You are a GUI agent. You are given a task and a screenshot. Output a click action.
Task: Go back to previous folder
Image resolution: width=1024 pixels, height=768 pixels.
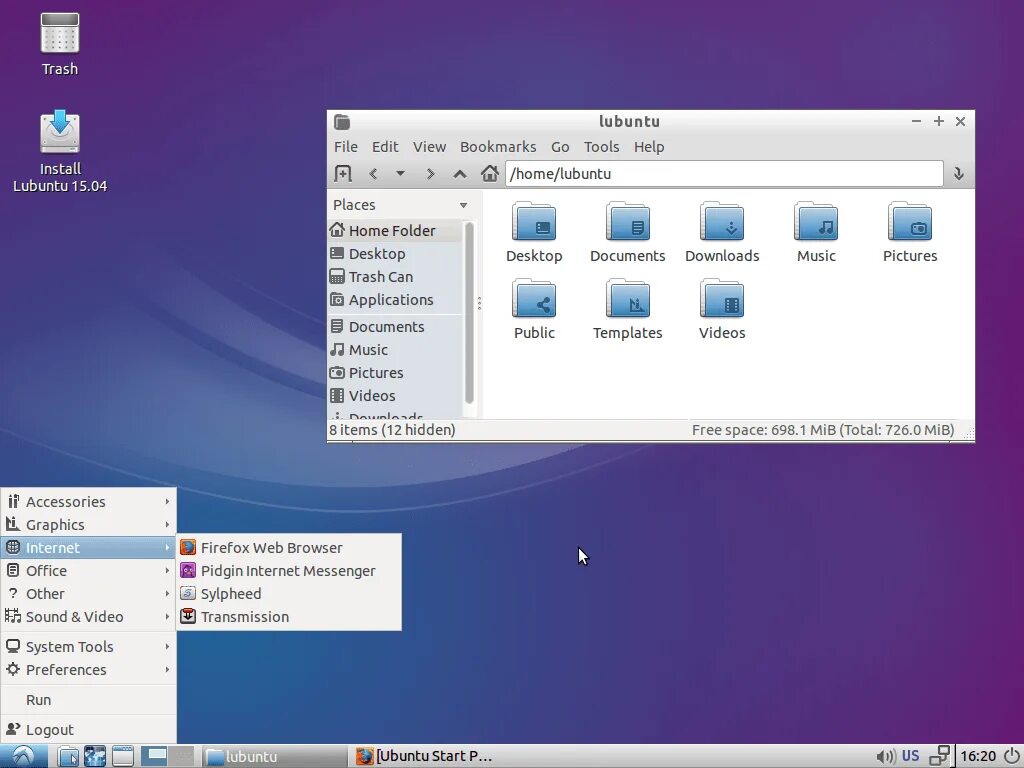(x=373, y=174)
